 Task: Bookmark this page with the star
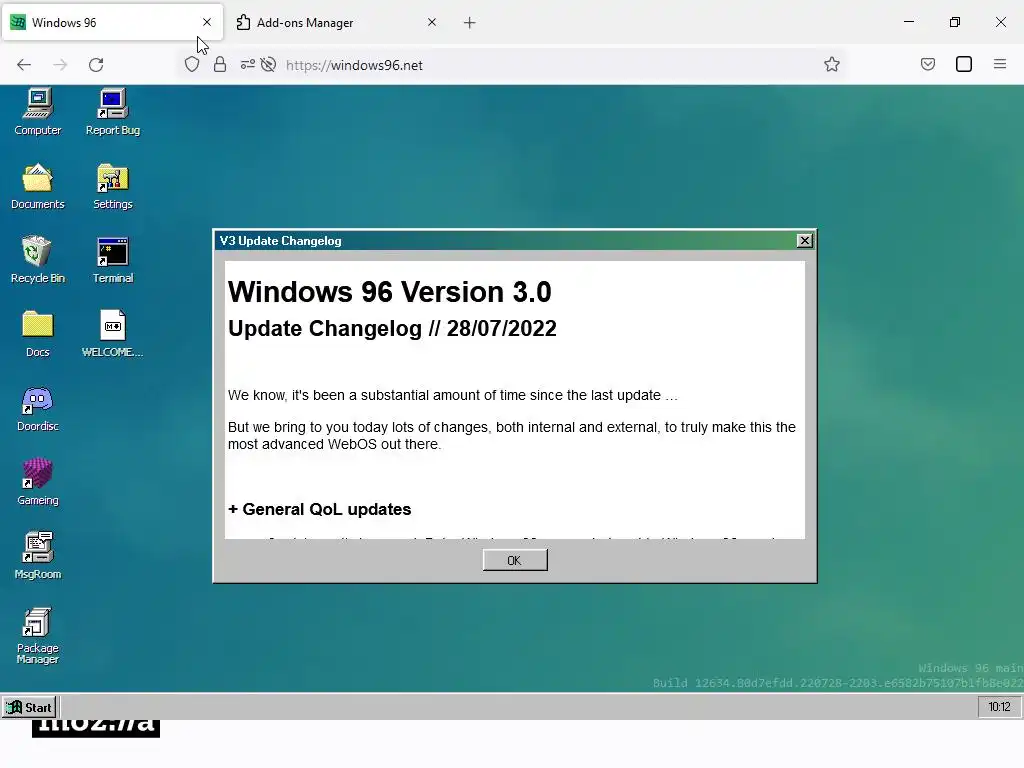pos(831,64)
